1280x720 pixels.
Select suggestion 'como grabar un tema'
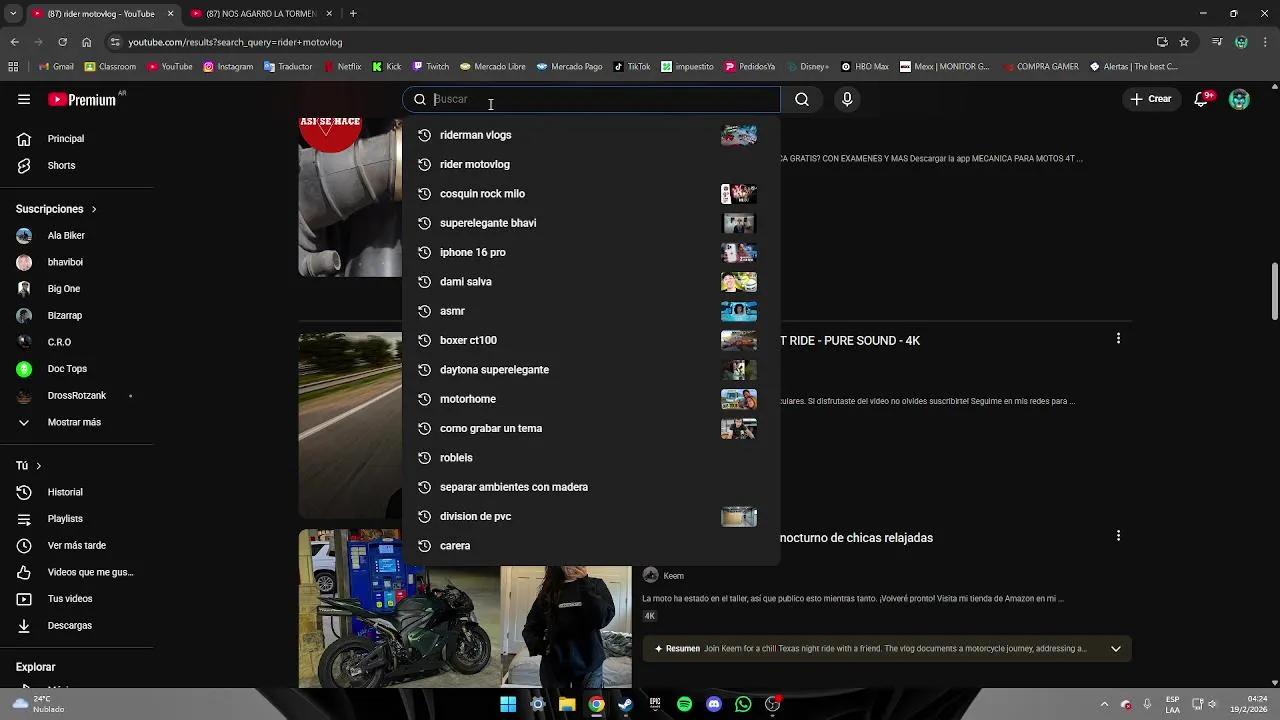tap(590, 428)
